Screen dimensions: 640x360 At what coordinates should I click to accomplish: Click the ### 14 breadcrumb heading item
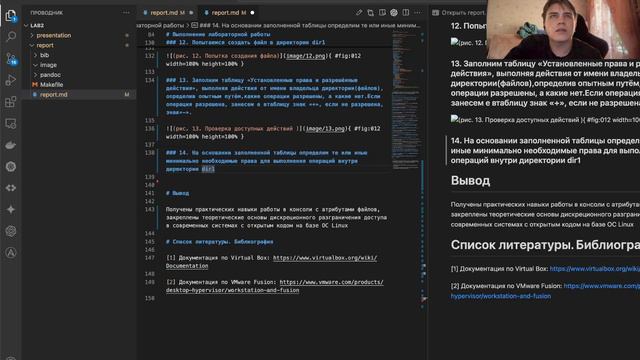310,25
